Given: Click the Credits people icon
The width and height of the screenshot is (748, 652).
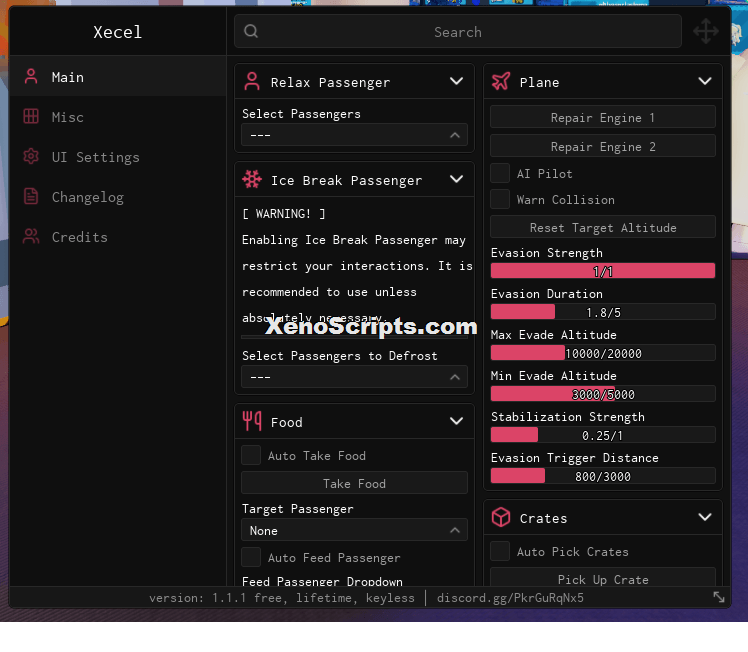Looking at the screenshot, I should point(31,237).
